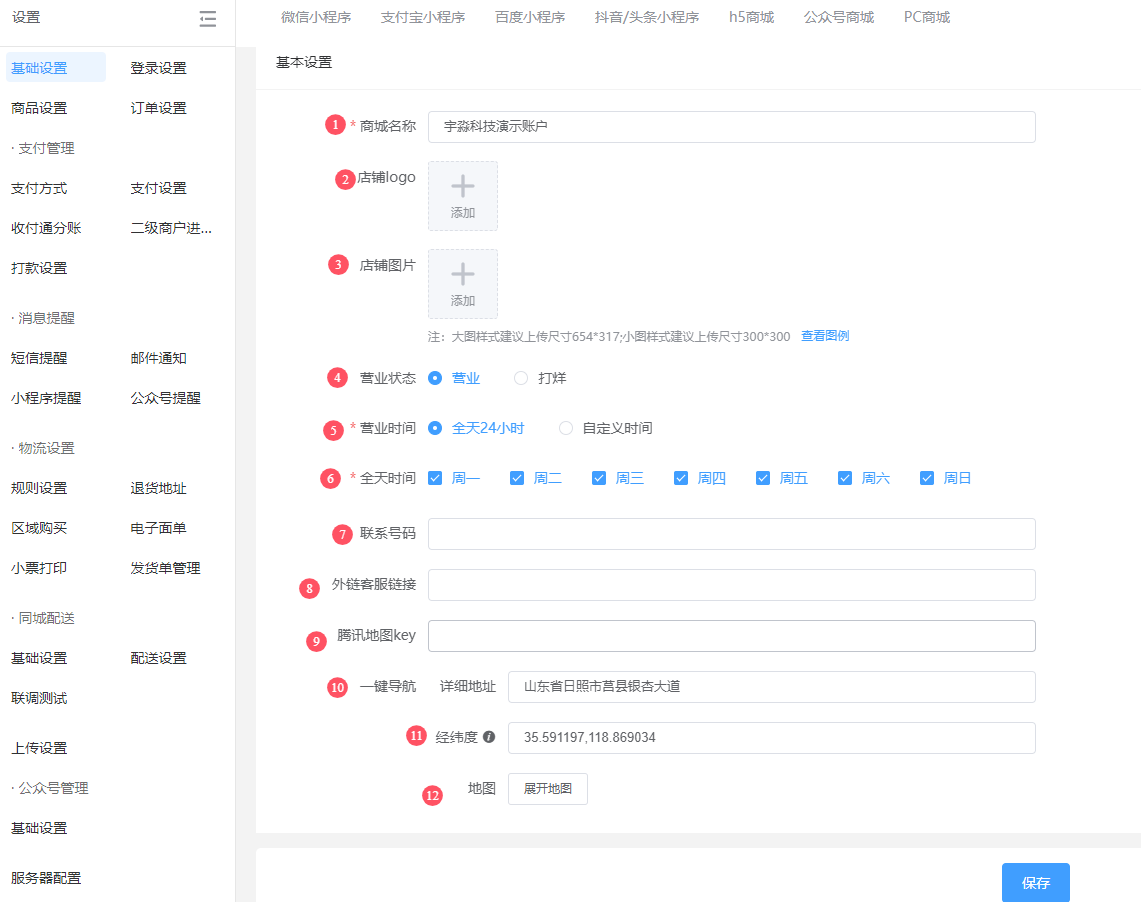Open 发货单管理 in sidebar
Image resolution: width=1141 pixels, height=902 pixels.
pos(165,568)
